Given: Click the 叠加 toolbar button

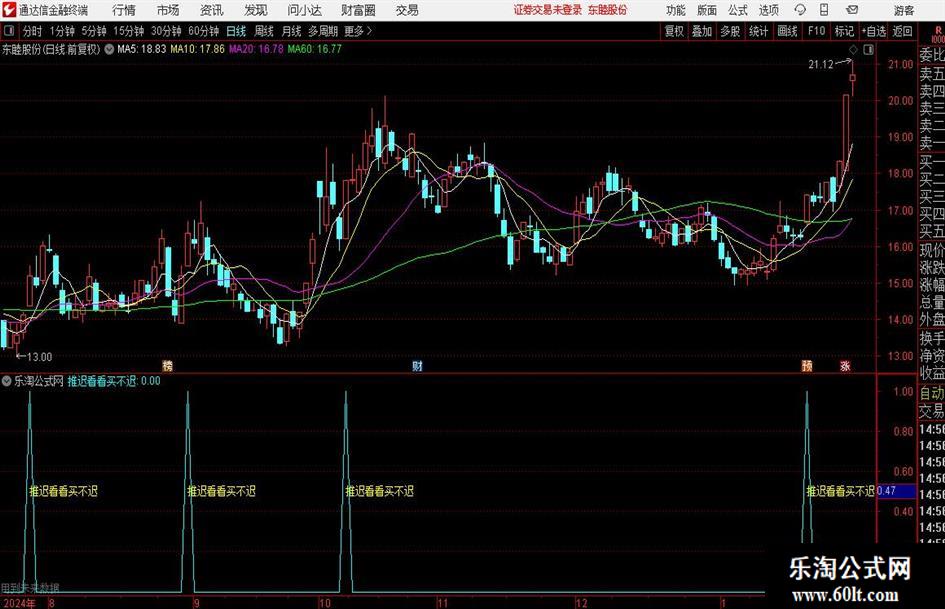Looking at the screenshot, I should tap(702, 31).
